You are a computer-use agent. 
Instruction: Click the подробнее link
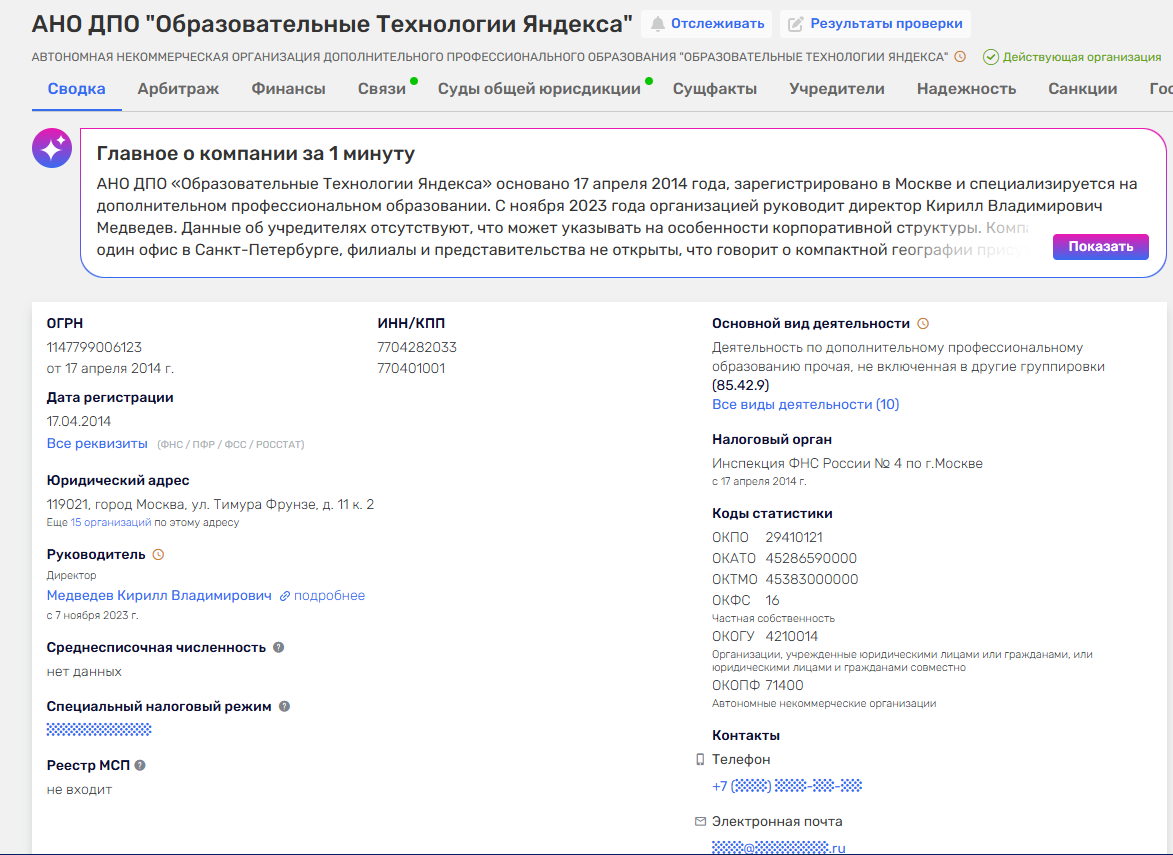tap(329, 596)
